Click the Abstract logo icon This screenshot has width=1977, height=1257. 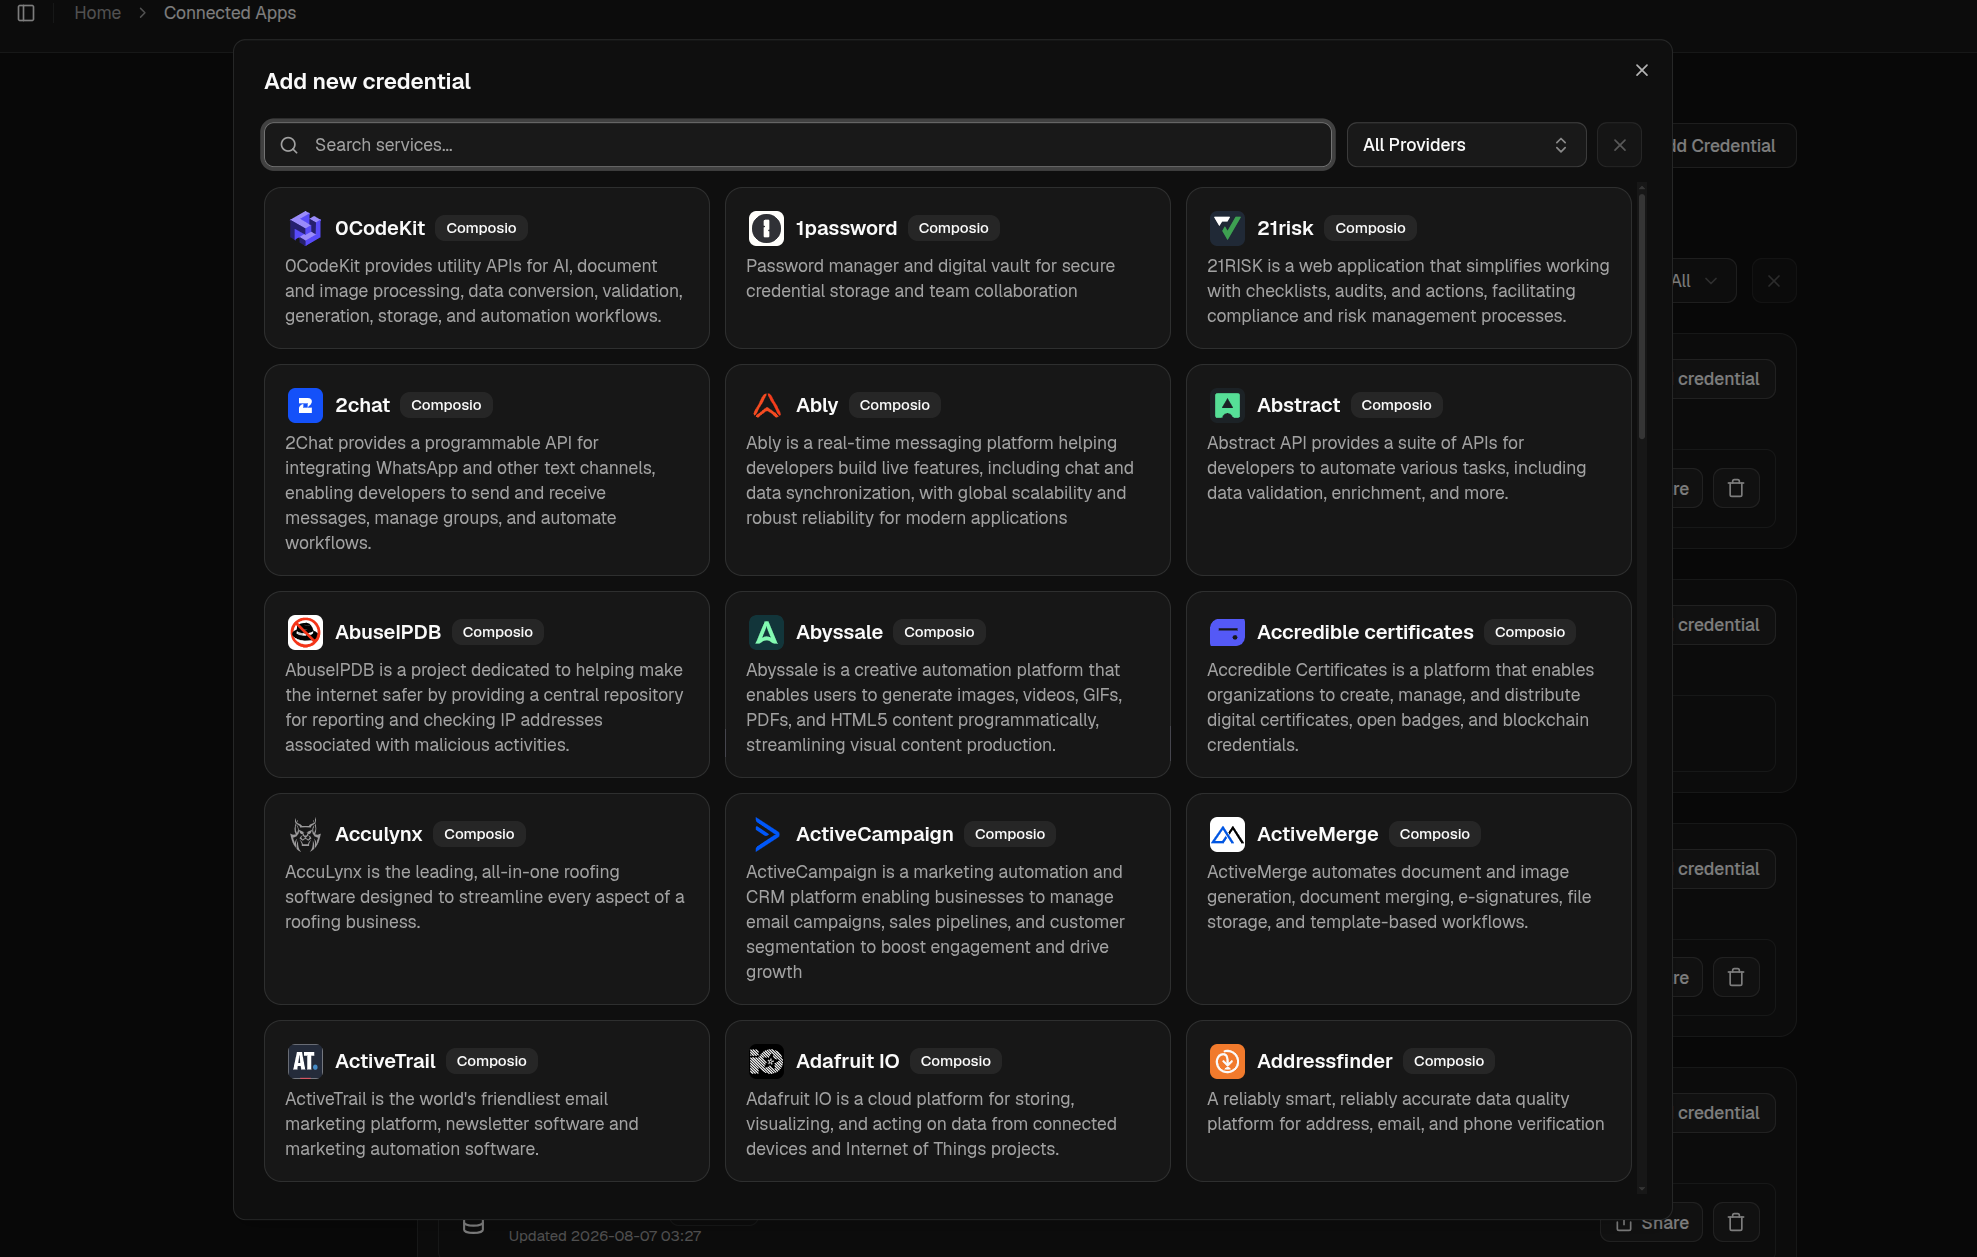1227,405
